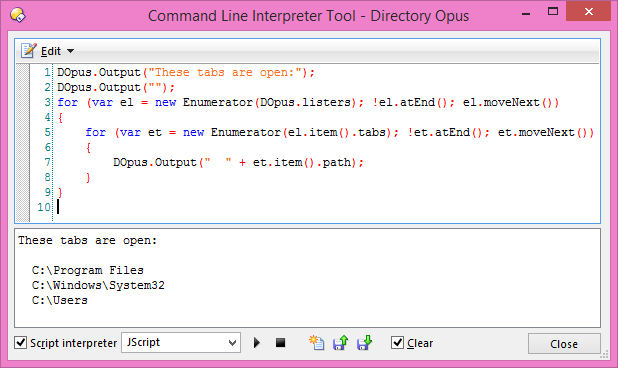Close window with the red X button
Screen dimensions: 618x368
pyautogui.click(x=588, y=11)
